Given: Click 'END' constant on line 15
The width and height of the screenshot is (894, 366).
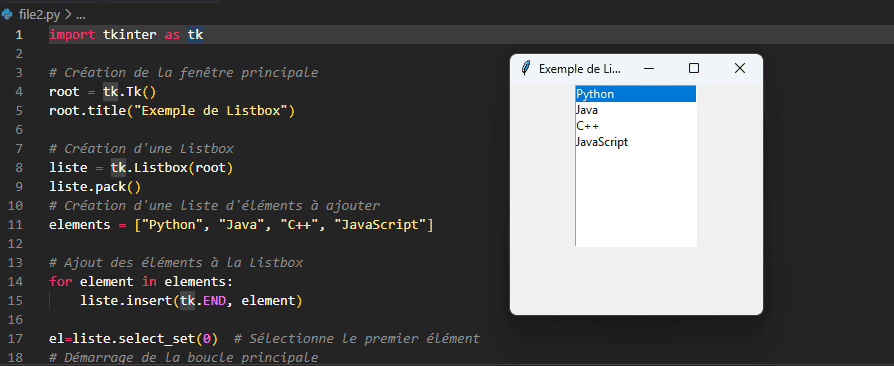Looking at the screenshot, I should pyautogui.click(x=214, y=300).
